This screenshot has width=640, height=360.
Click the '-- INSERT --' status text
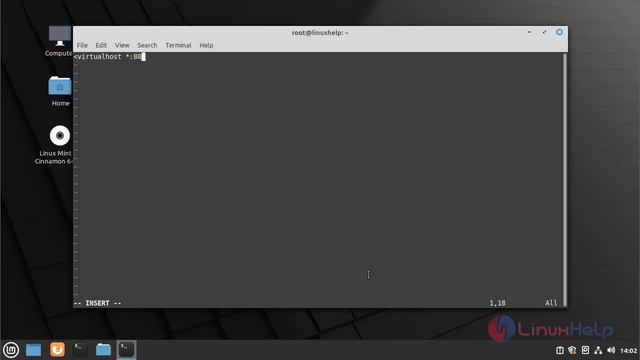[x=98, y=303]
